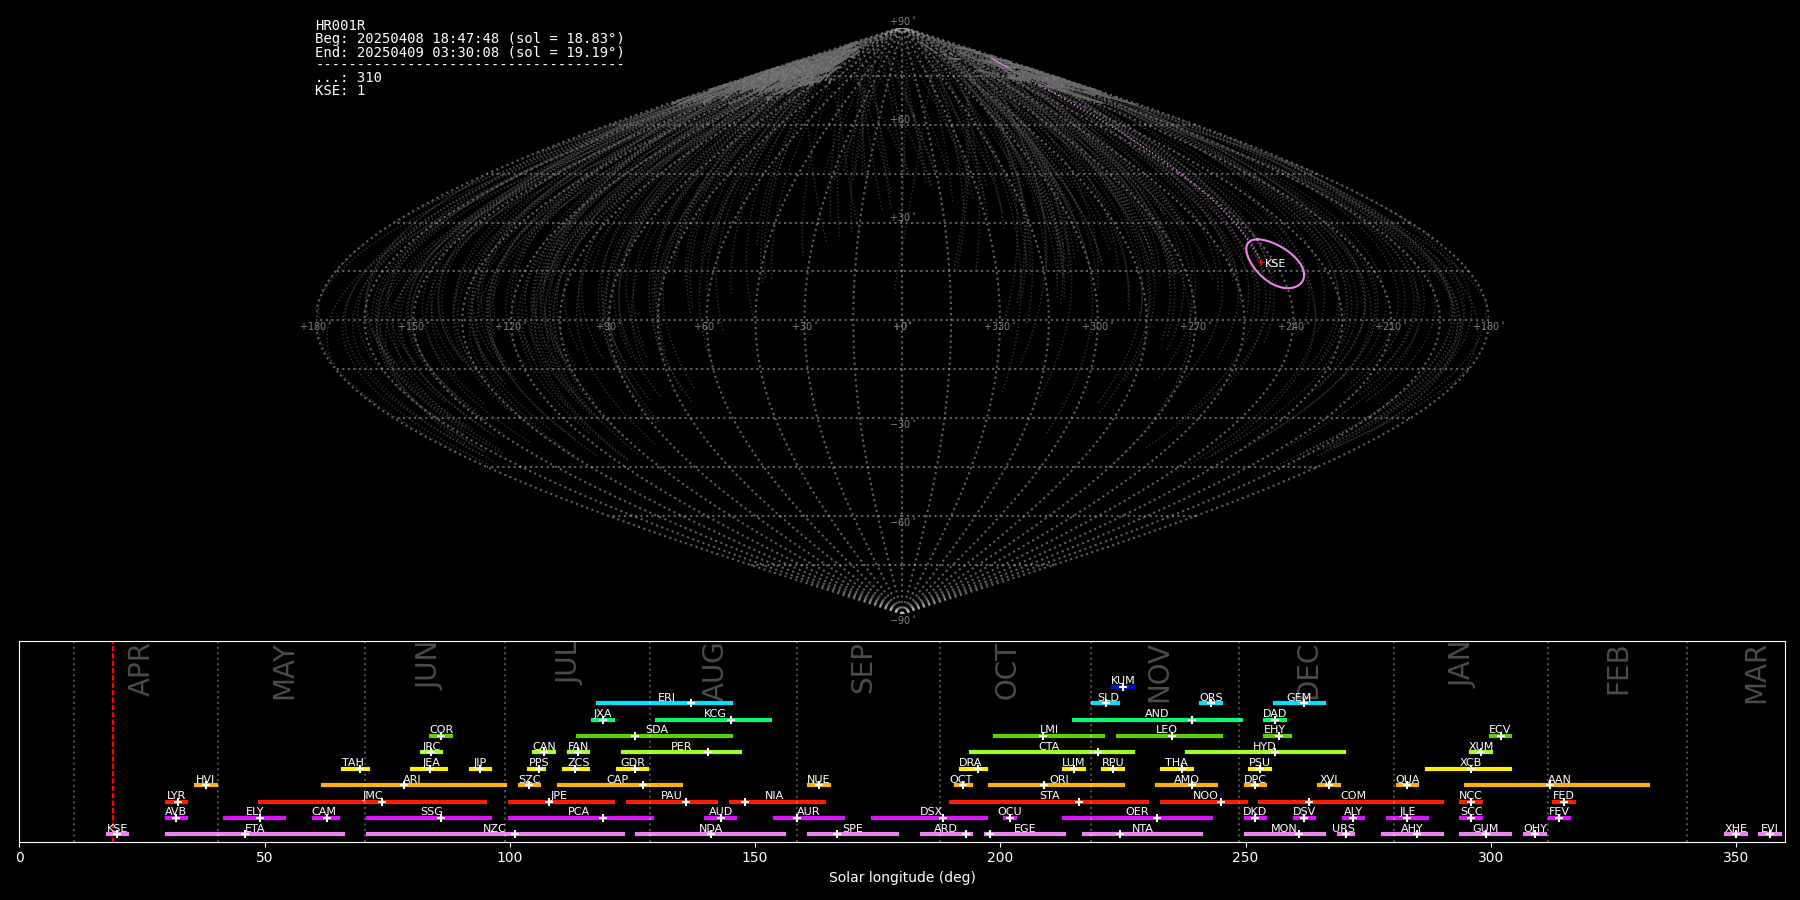Image resolution: width=1800 pixels, height=900 pixels.
Task: Click the +90° label at map top
Action: 902,22
